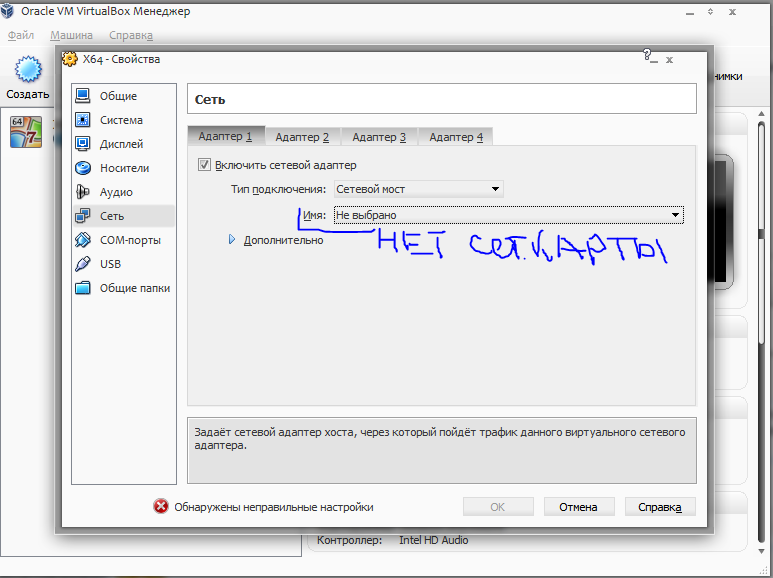Click the Сеть network icon
Image resolution: width=773 pixels, height=578 pixels.
83,216
